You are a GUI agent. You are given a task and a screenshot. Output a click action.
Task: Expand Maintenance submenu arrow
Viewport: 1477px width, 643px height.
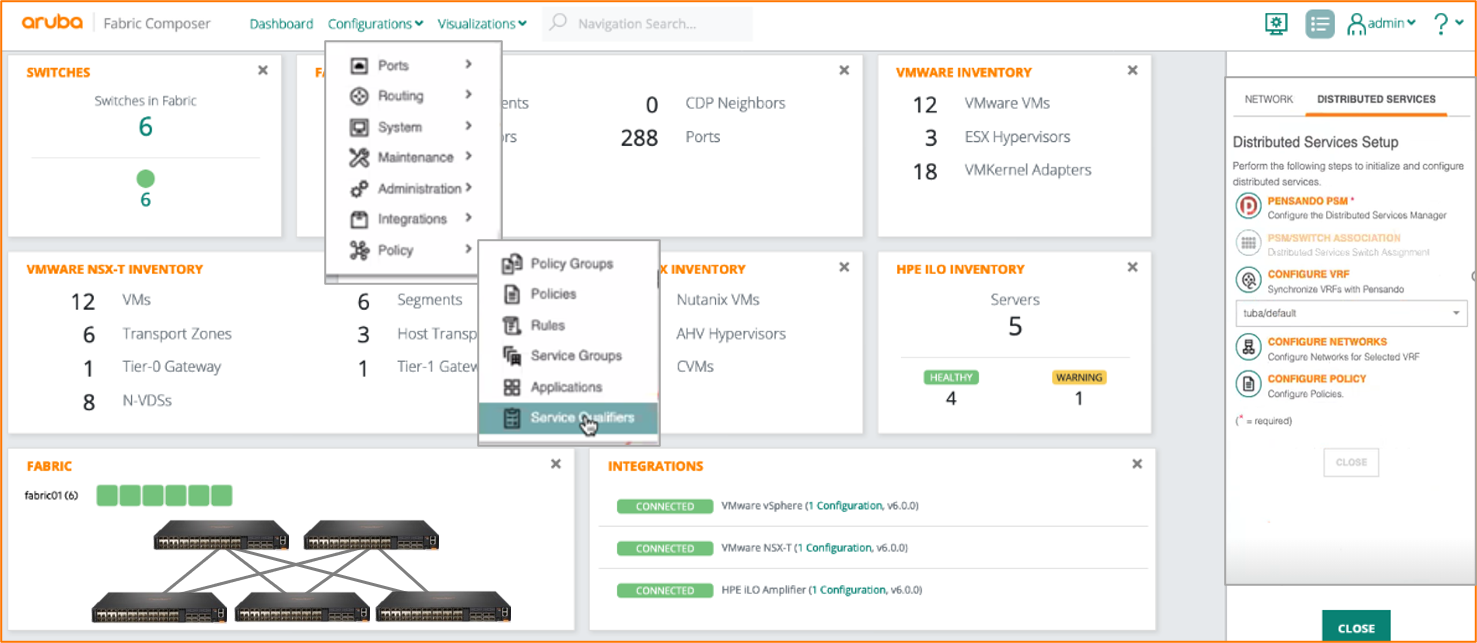pos(469,156)
